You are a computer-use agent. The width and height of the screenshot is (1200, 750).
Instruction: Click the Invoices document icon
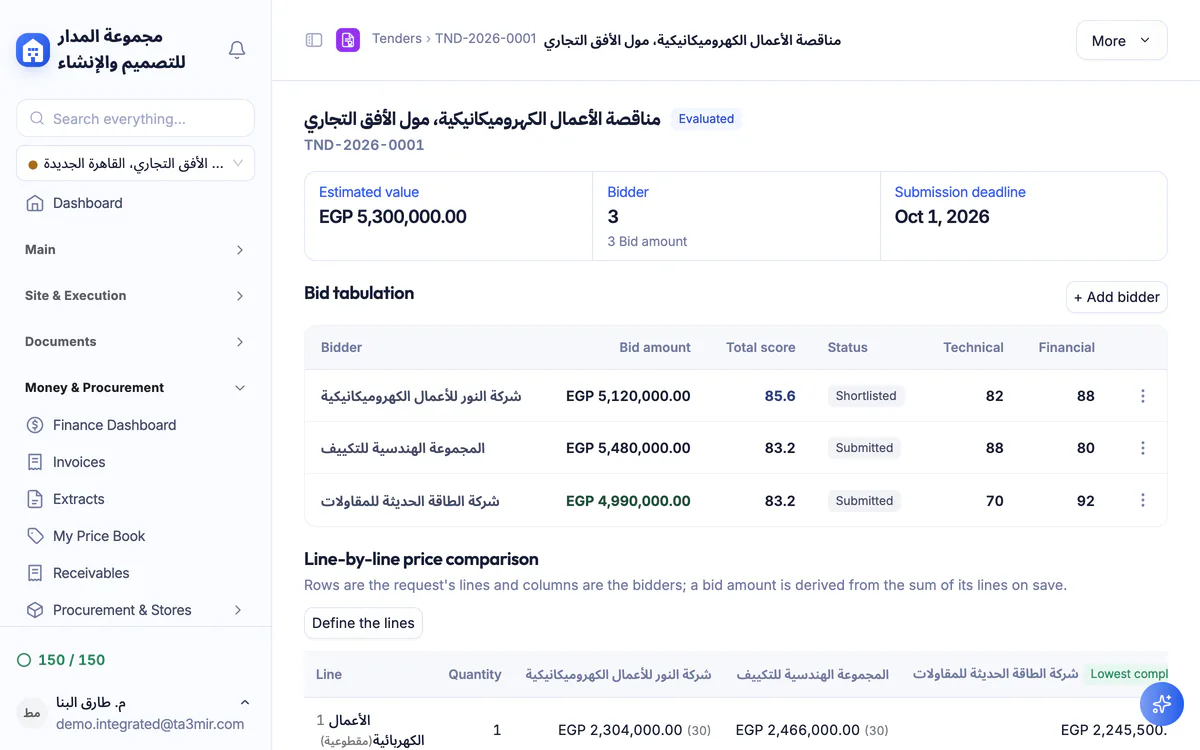[35, 462]
